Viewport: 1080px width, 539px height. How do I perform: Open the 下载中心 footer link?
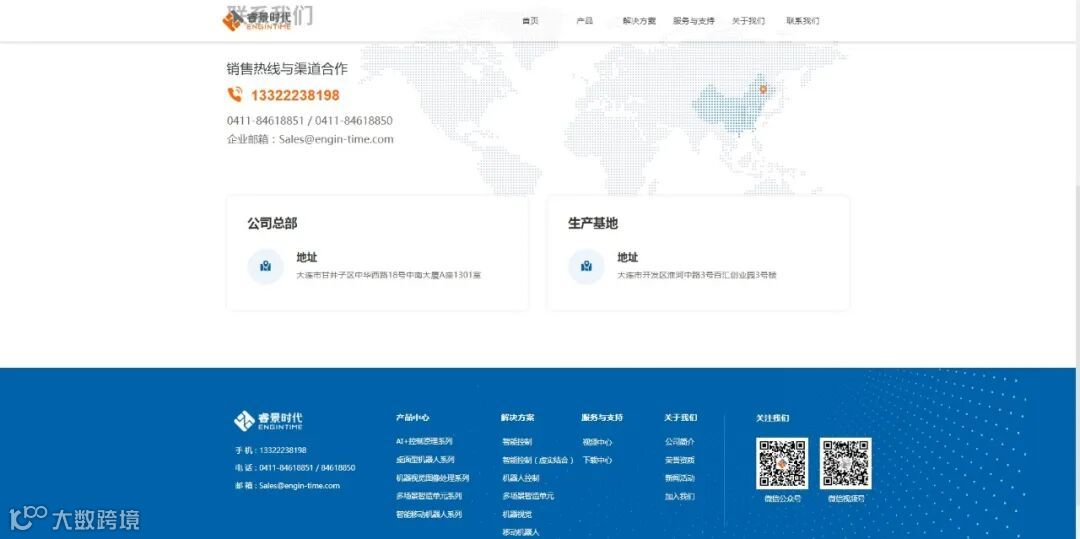(597, 460)
